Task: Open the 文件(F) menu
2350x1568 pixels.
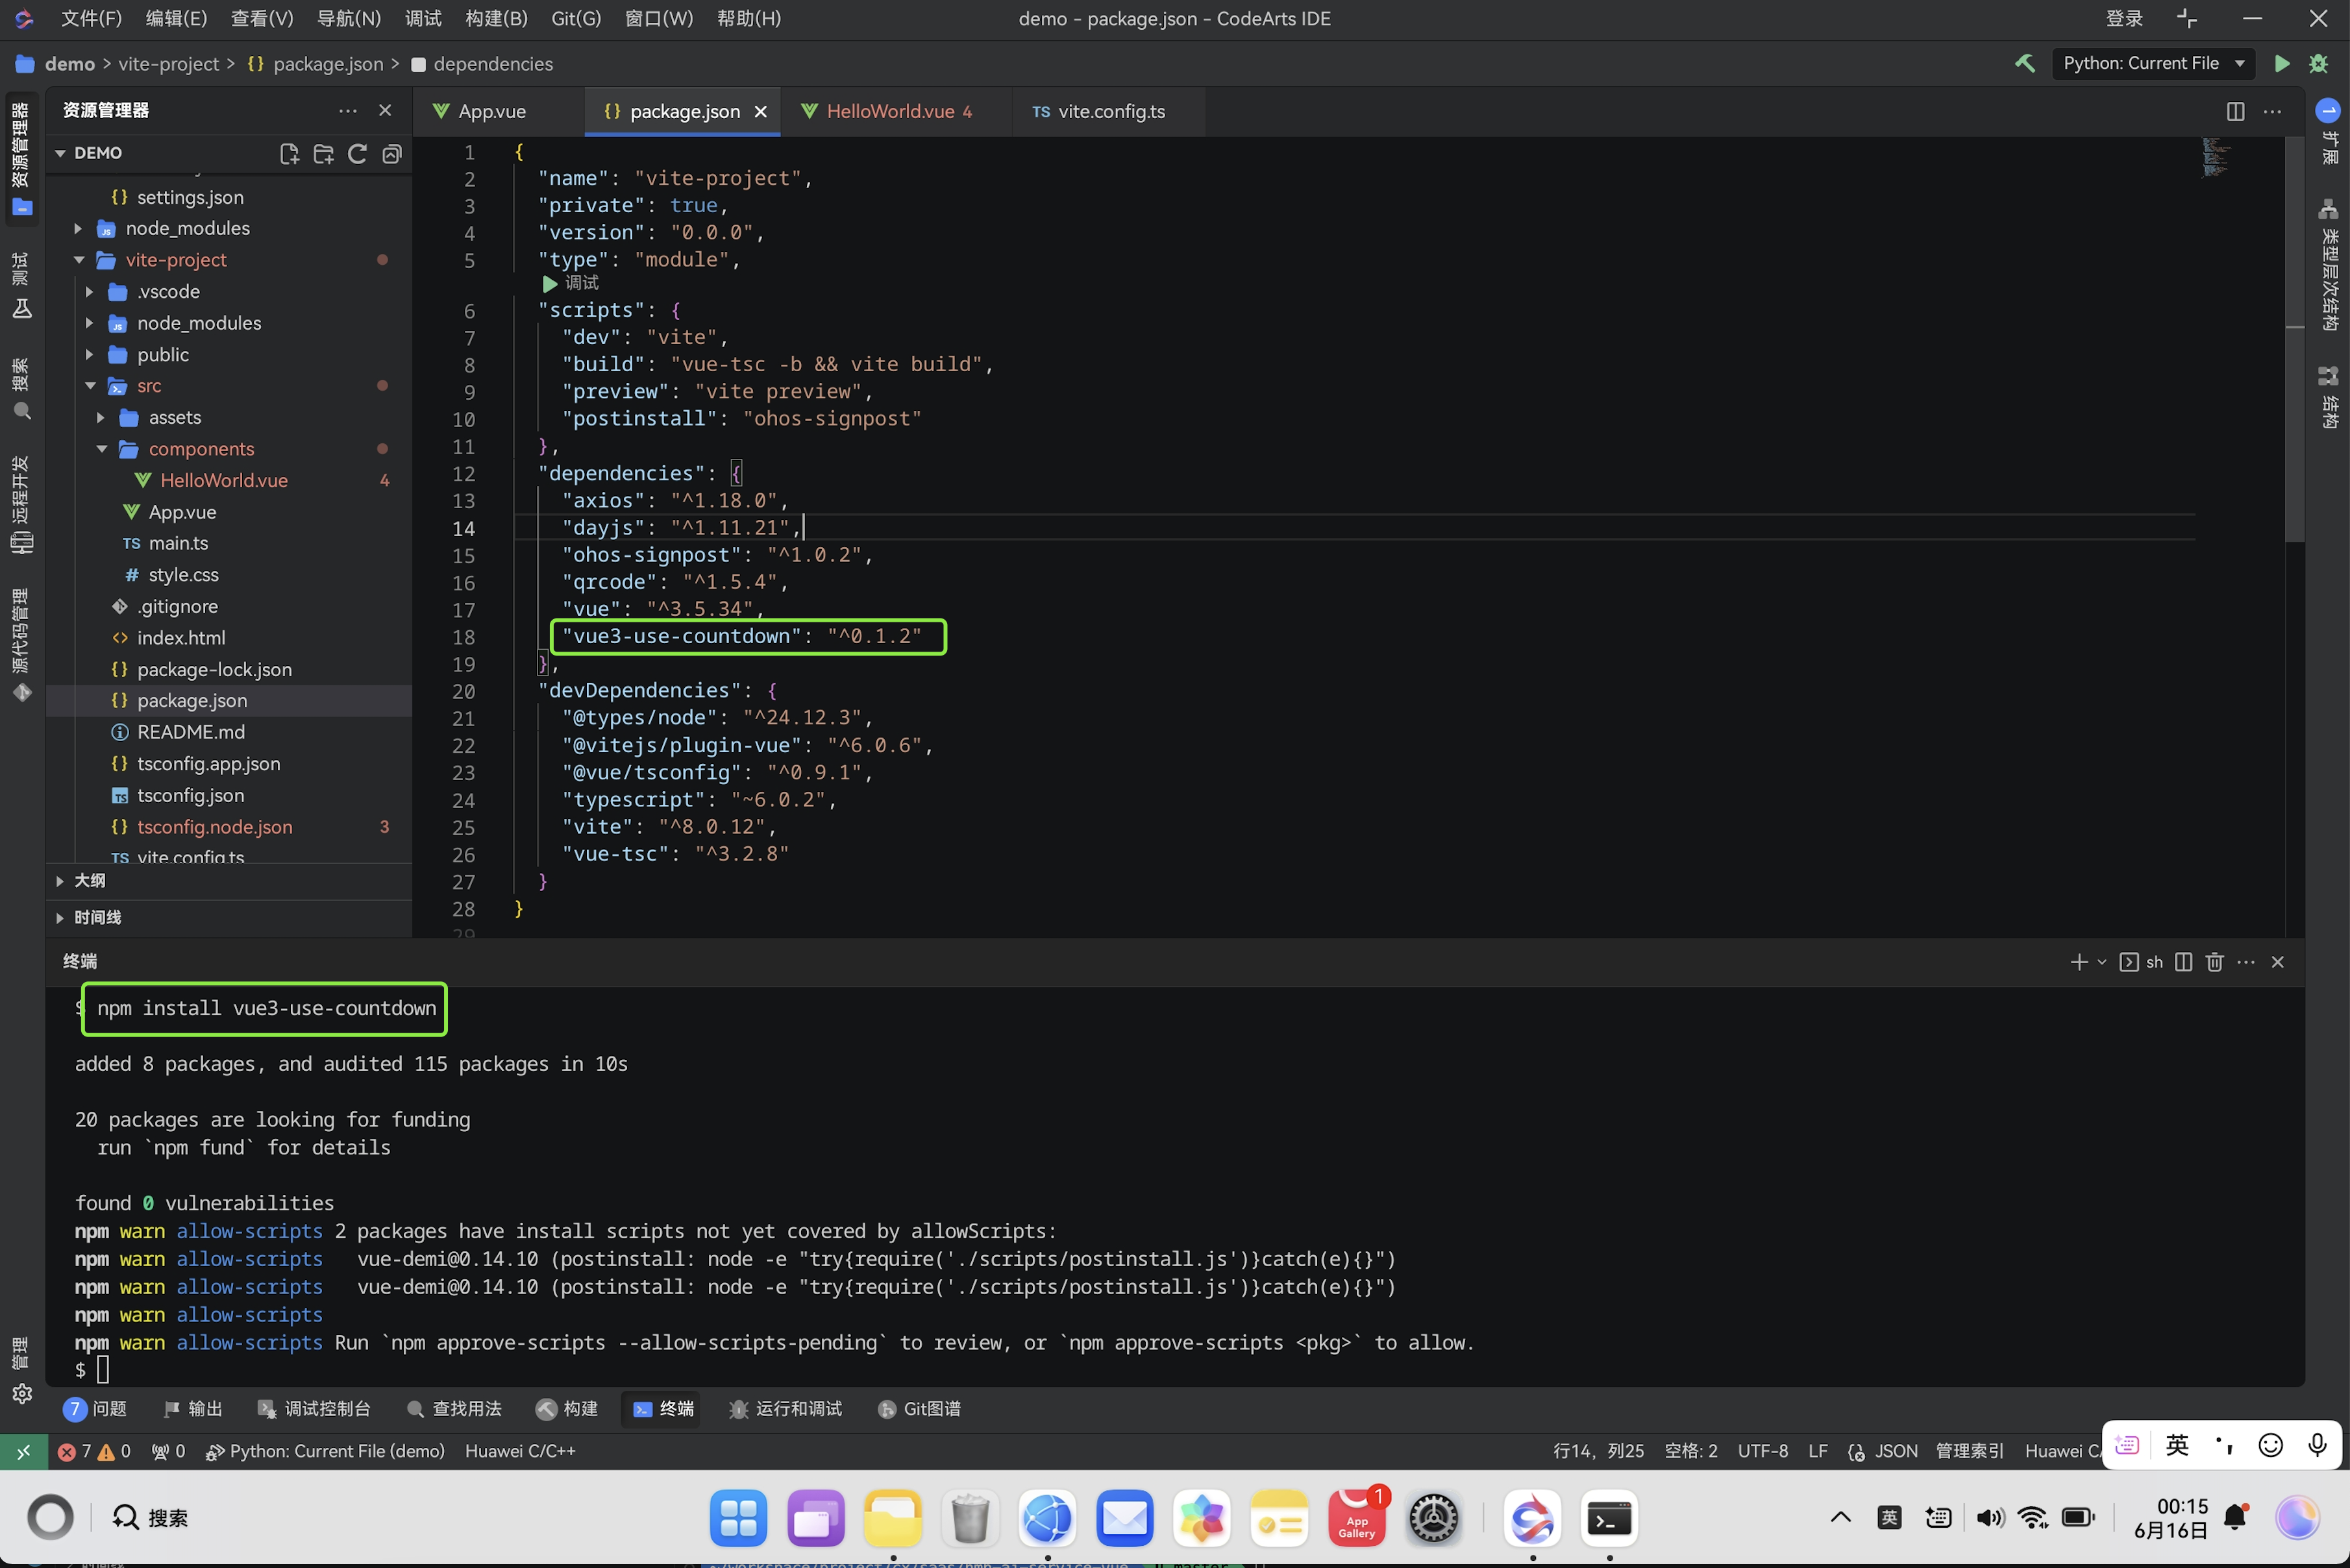Action: [91, 19]
